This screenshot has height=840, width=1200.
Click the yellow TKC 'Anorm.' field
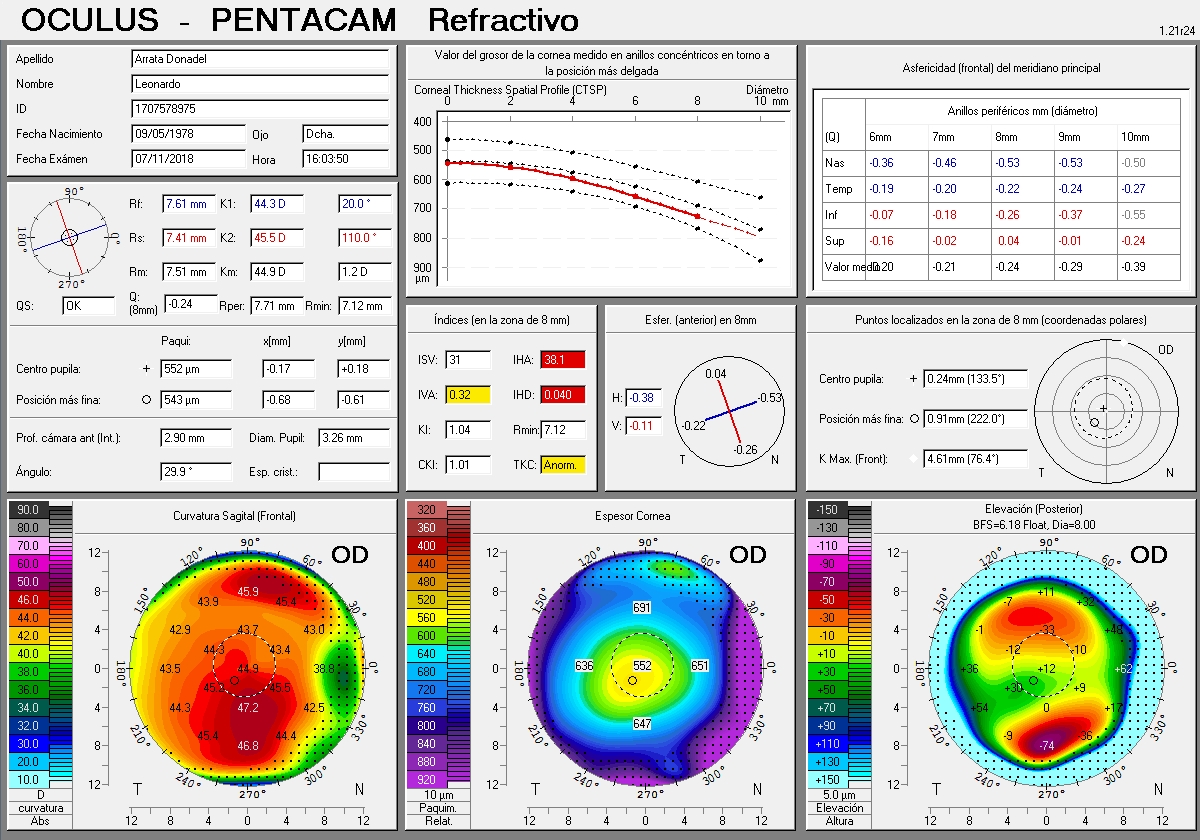562,465
